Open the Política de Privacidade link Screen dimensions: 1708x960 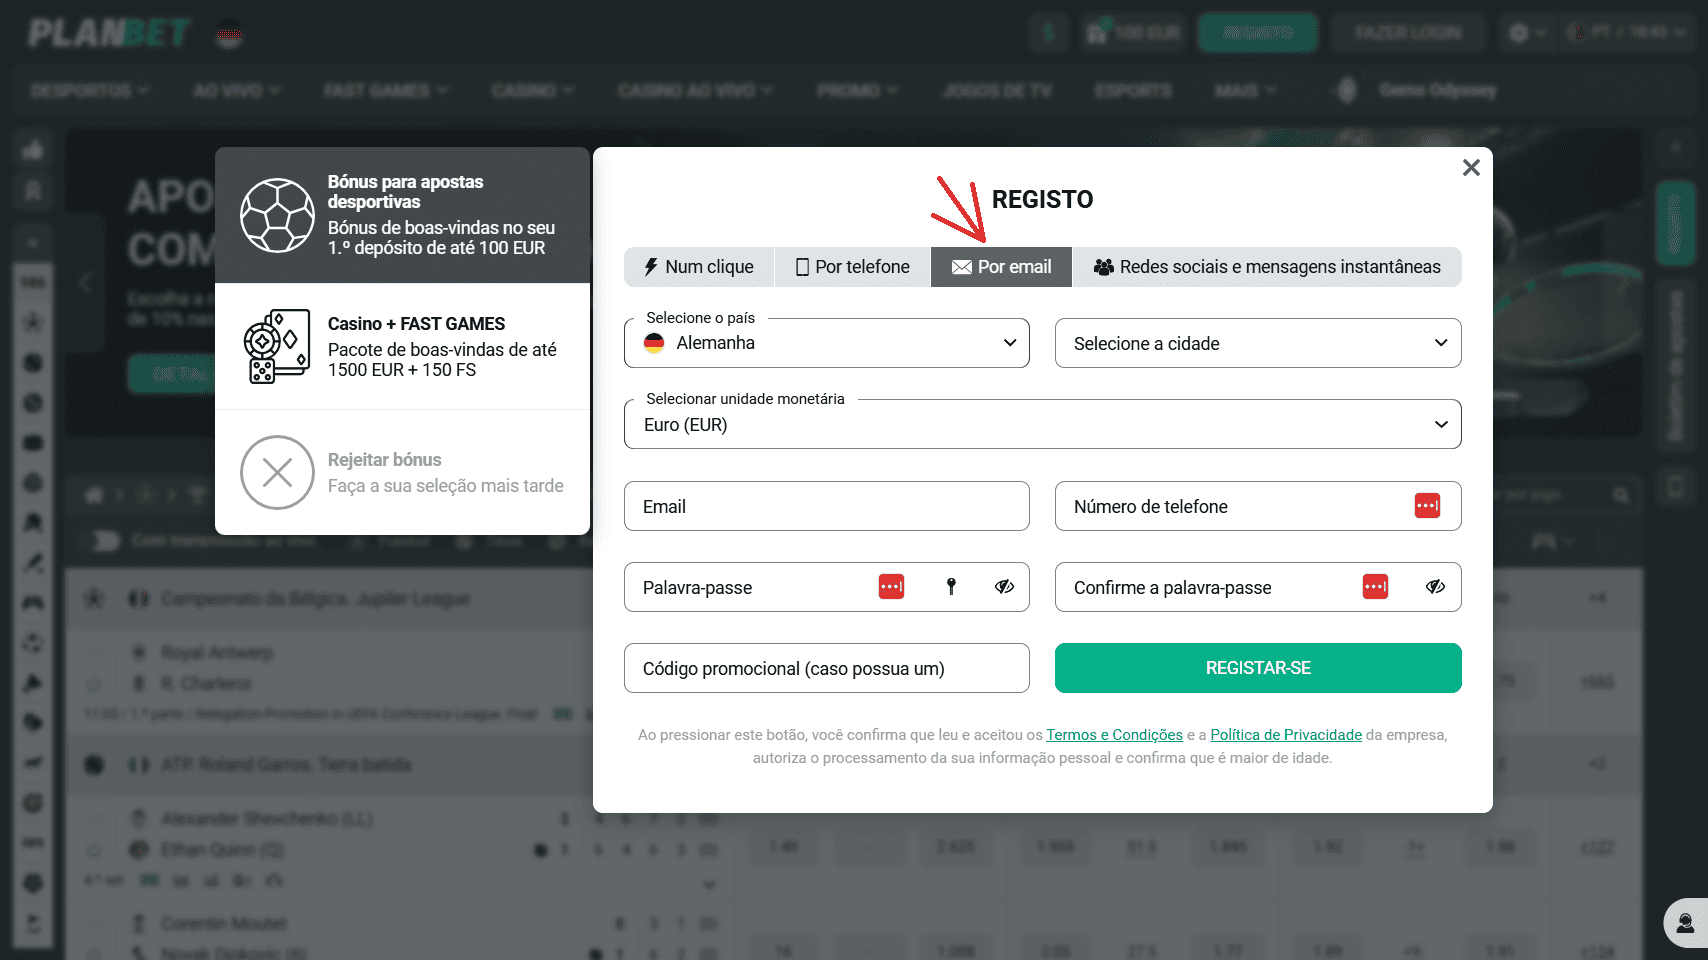(1285, 735)
